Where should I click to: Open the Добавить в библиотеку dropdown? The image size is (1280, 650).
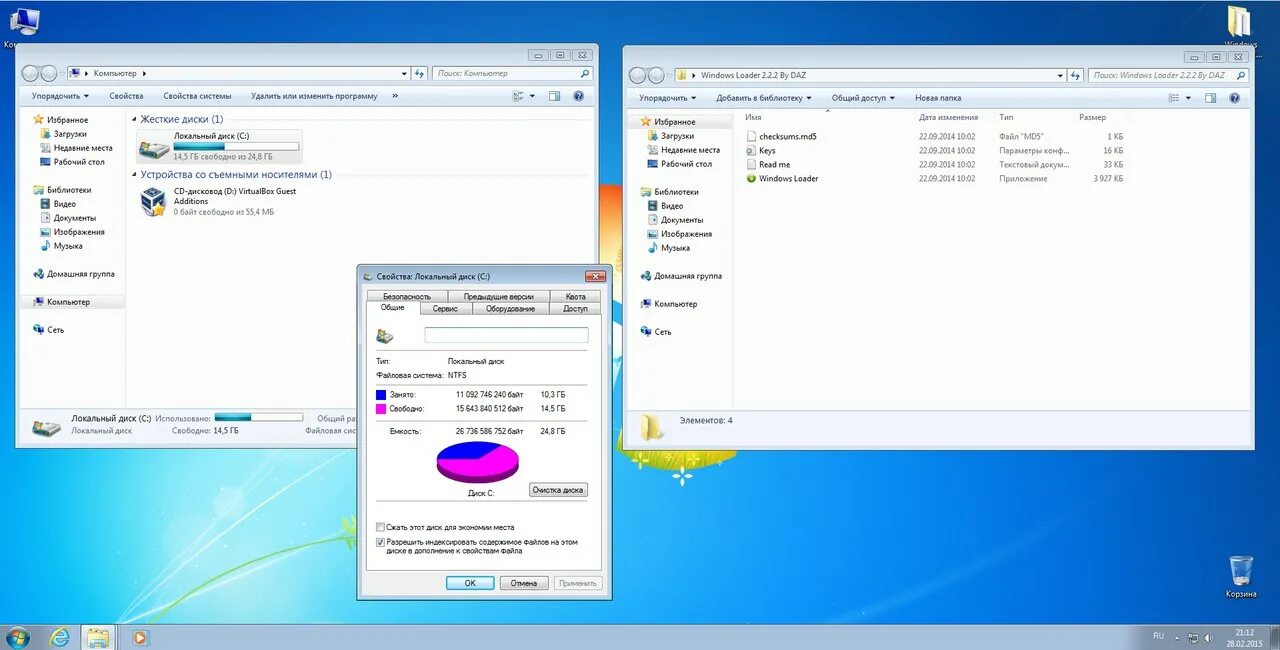764,98
